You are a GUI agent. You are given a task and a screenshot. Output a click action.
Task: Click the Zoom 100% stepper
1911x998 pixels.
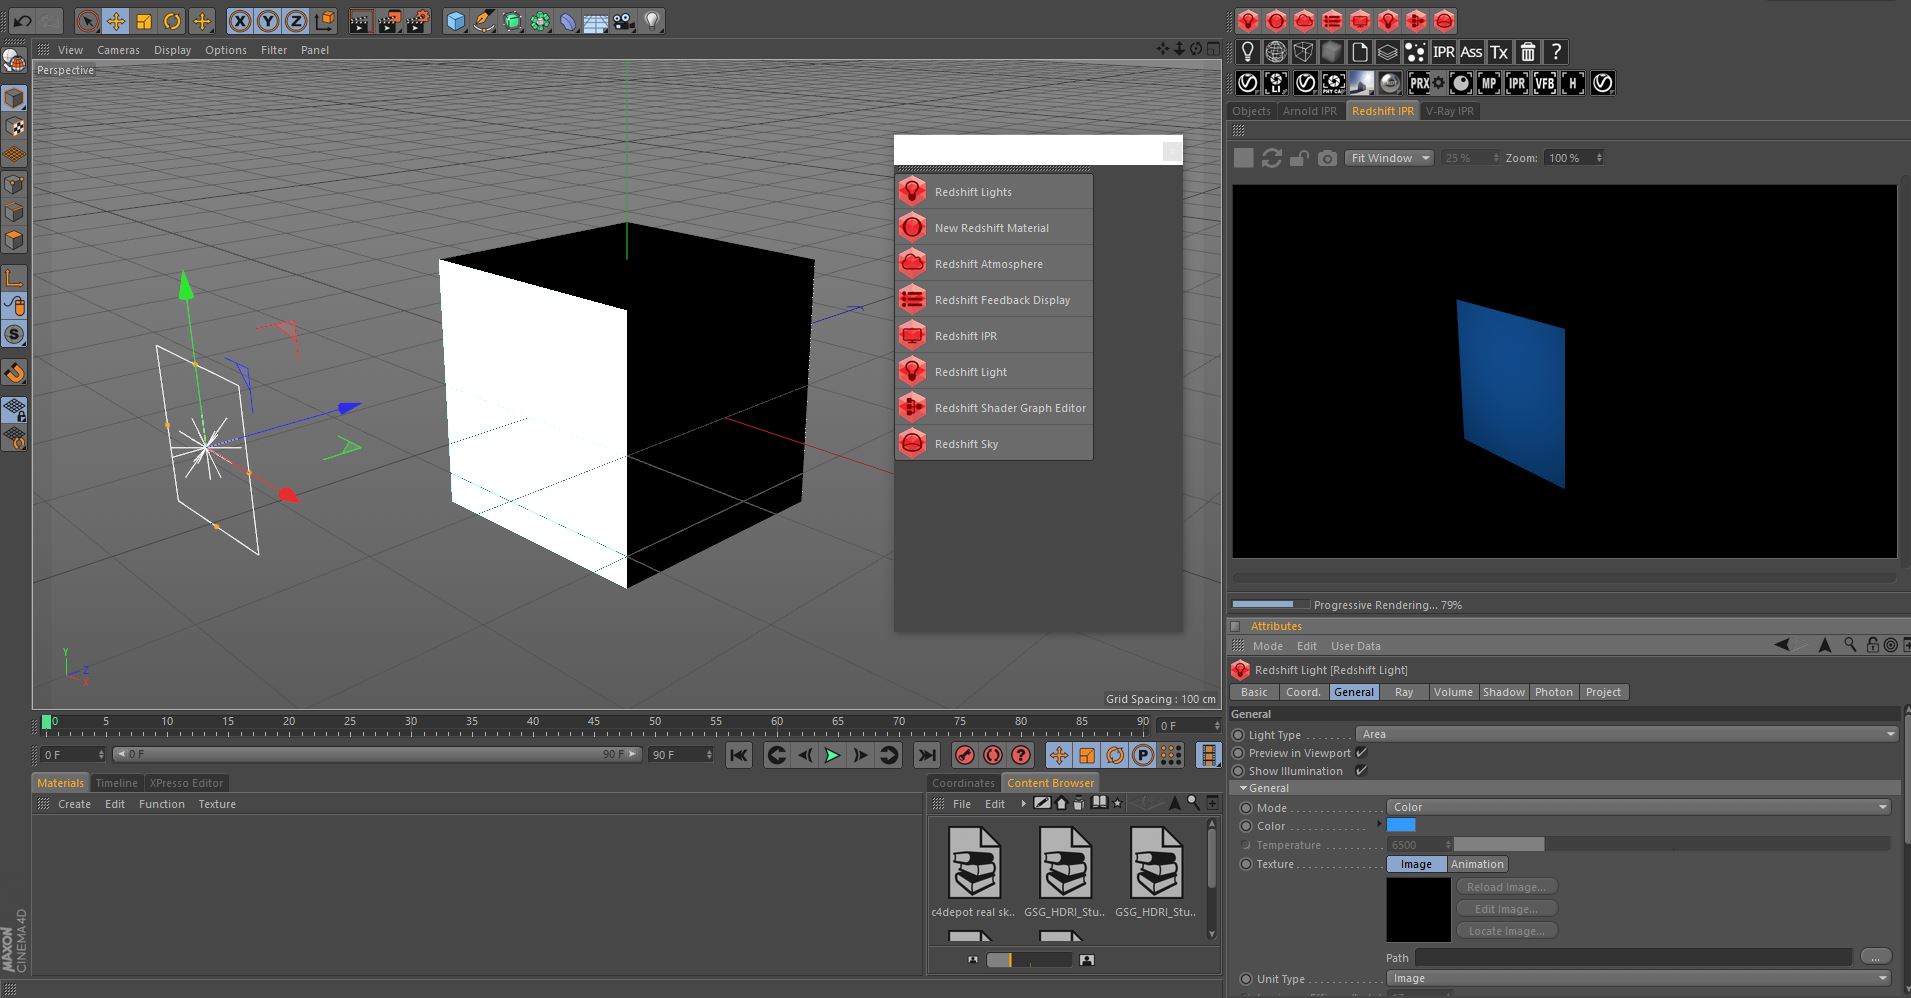coord(1599,158)
